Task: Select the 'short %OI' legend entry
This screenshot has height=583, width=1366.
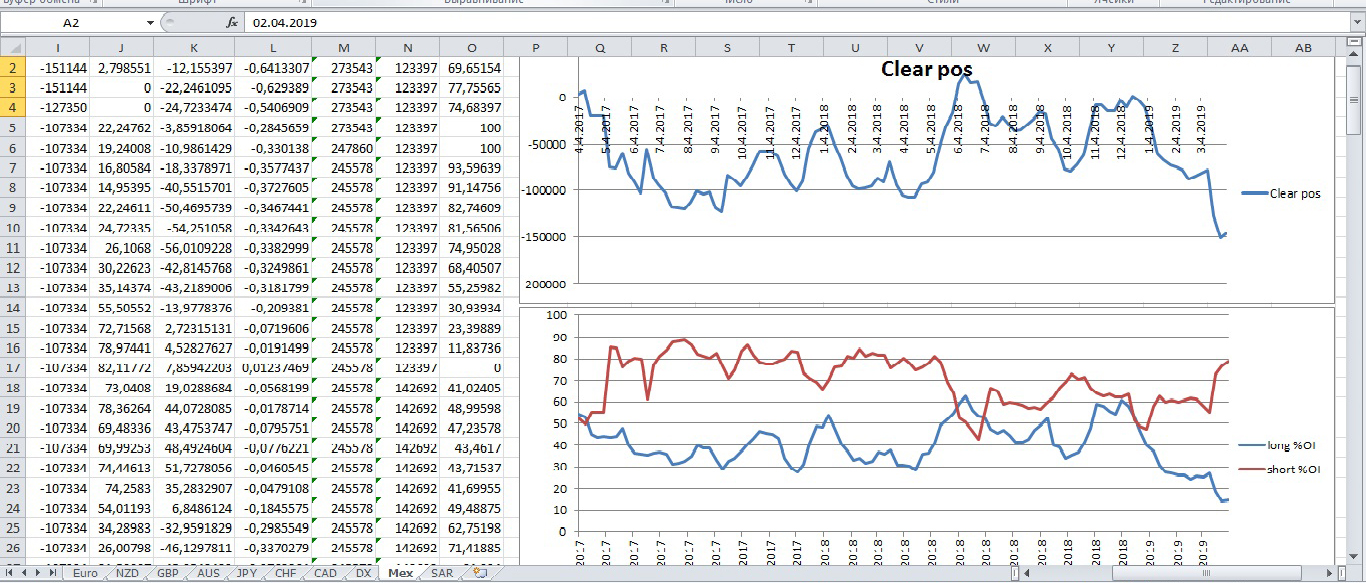Action: (x=1279, y=469)
